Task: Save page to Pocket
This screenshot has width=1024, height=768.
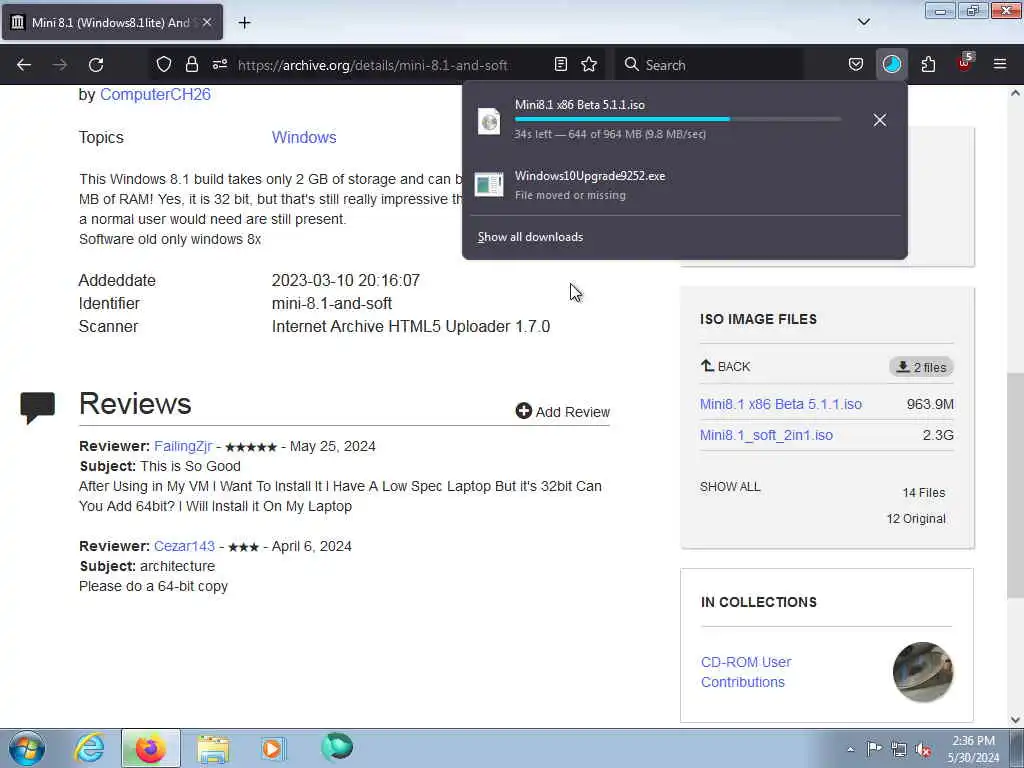Action: pos(856,64)
